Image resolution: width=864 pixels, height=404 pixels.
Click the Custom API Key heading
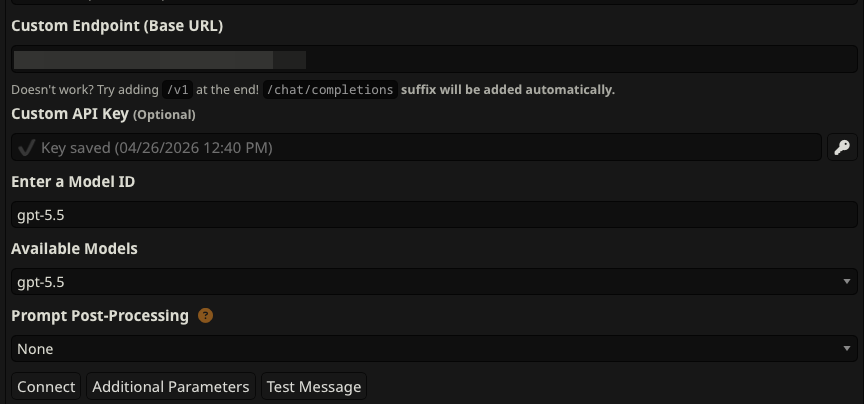pyautogui.click(x=70, y=114)
